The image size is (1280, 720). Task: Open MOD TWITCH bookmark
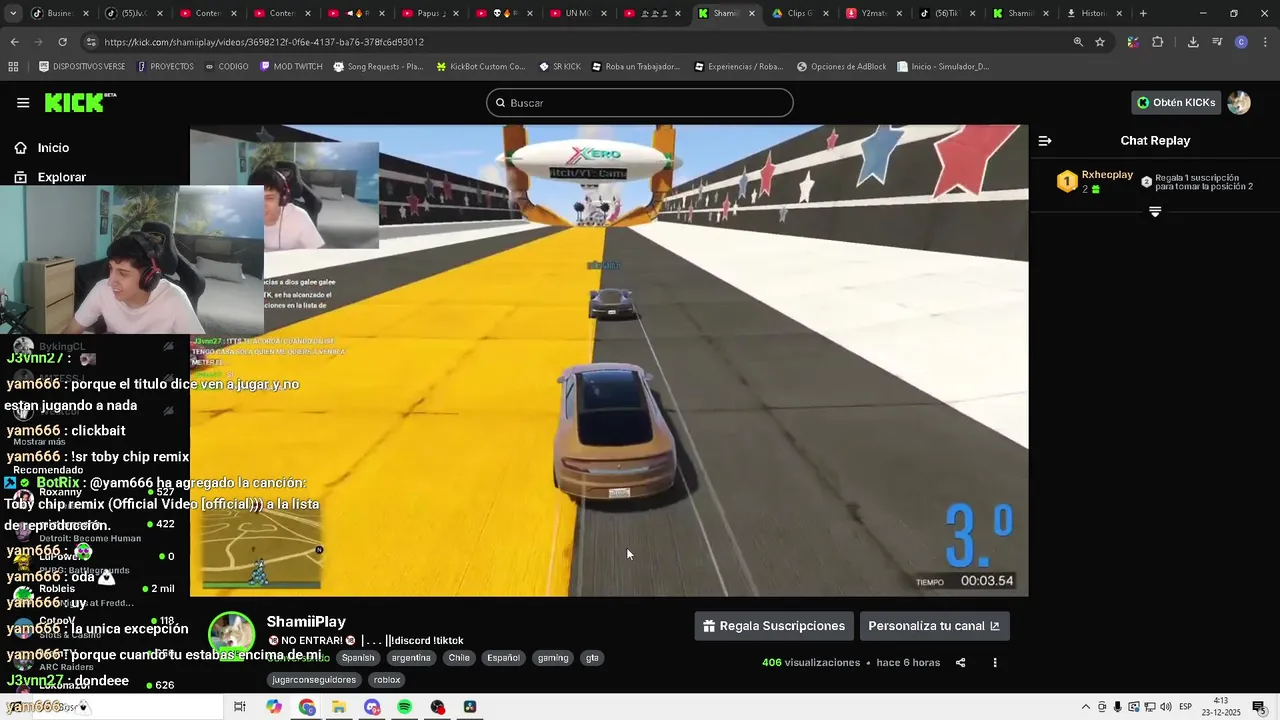pos(291,67)
